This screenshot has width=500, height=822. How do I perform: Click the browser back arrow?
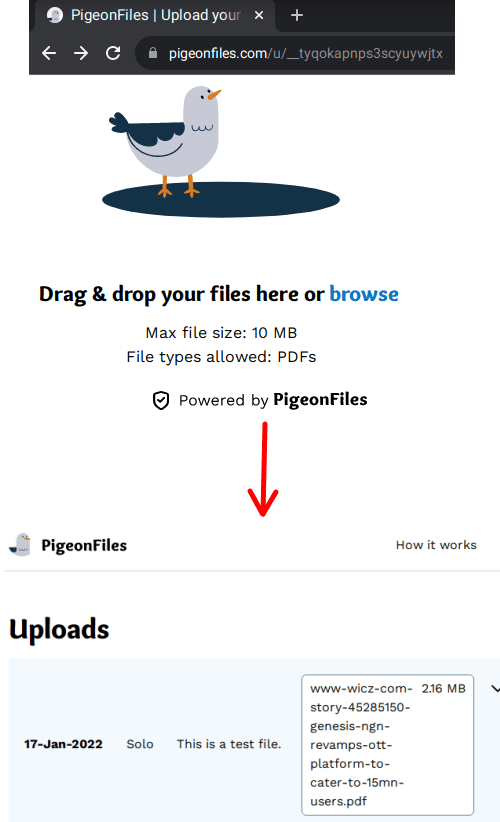click(49, 53)
